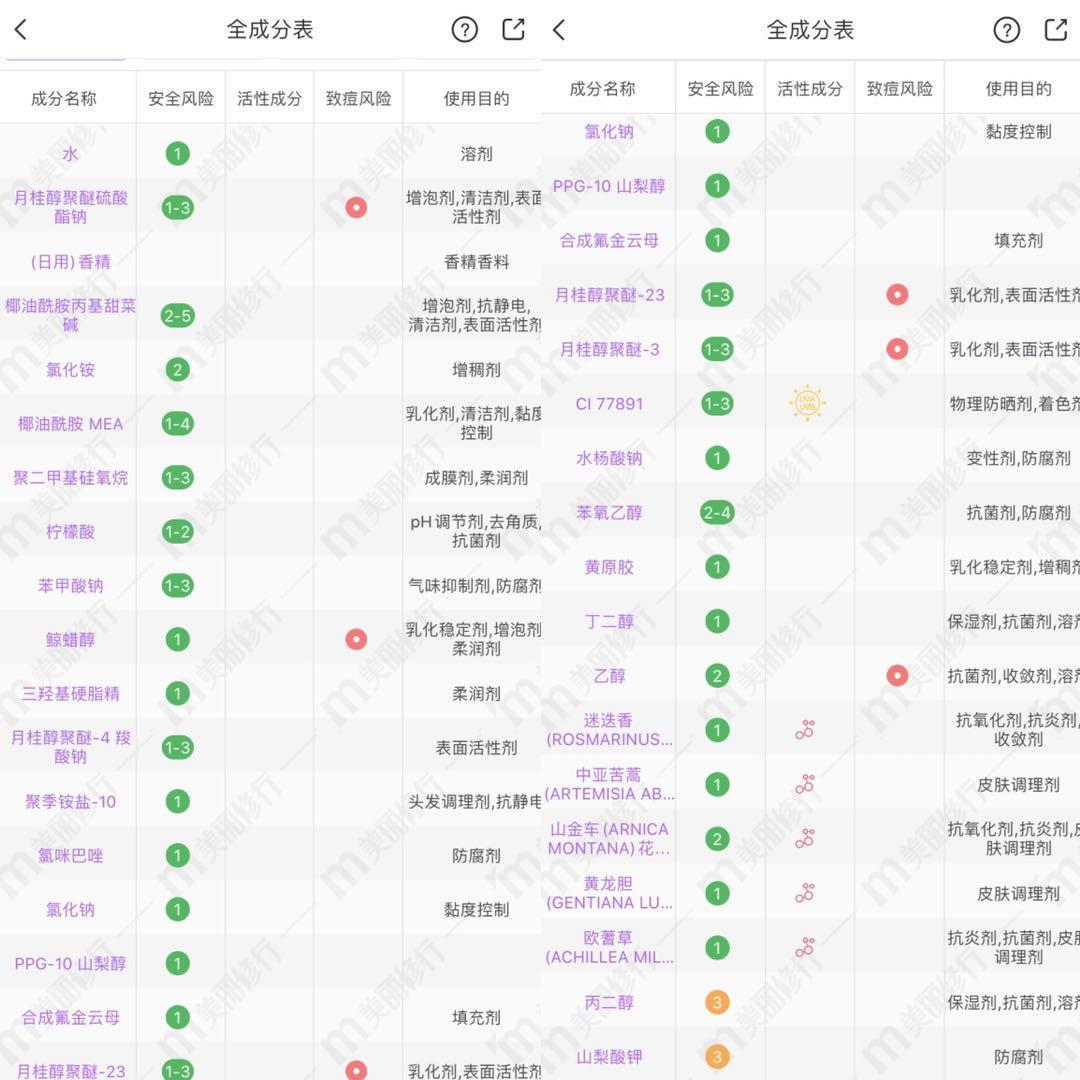Tap the red dot beside 乙醇
This screenshot has height=1080, width=1080.
pos(897,675)
